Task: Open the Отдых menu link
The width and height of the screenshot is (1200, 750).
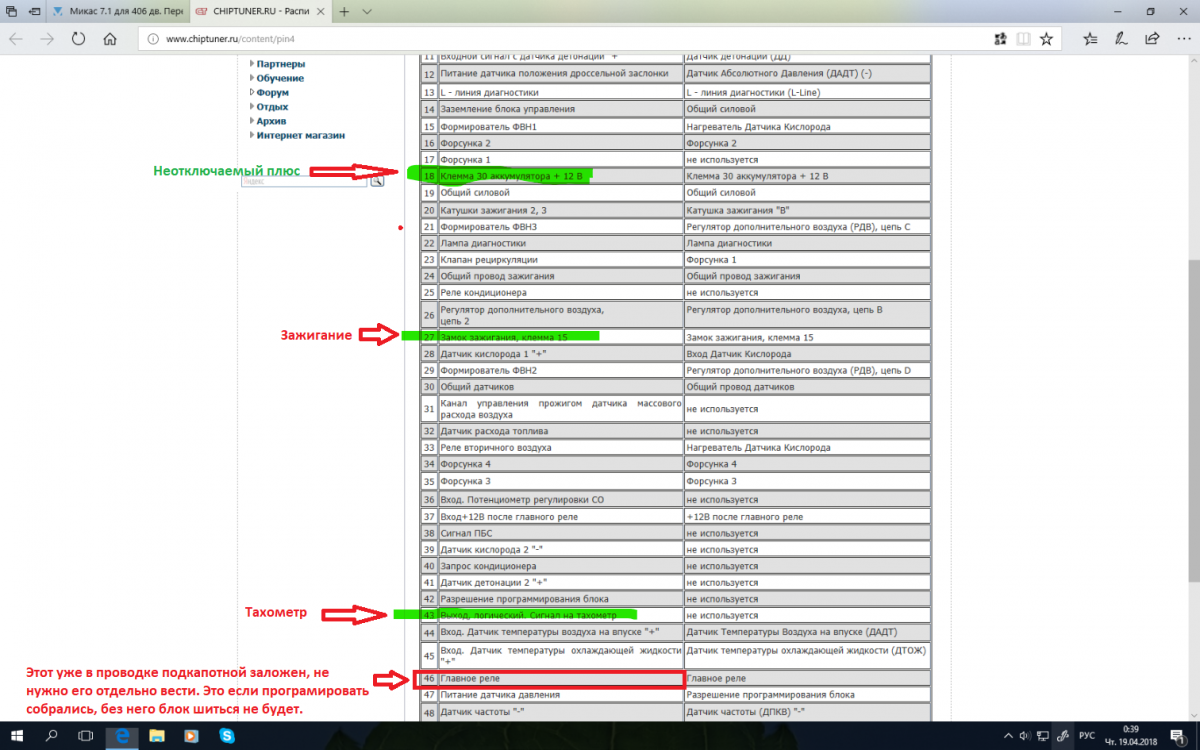Action: 272,106
